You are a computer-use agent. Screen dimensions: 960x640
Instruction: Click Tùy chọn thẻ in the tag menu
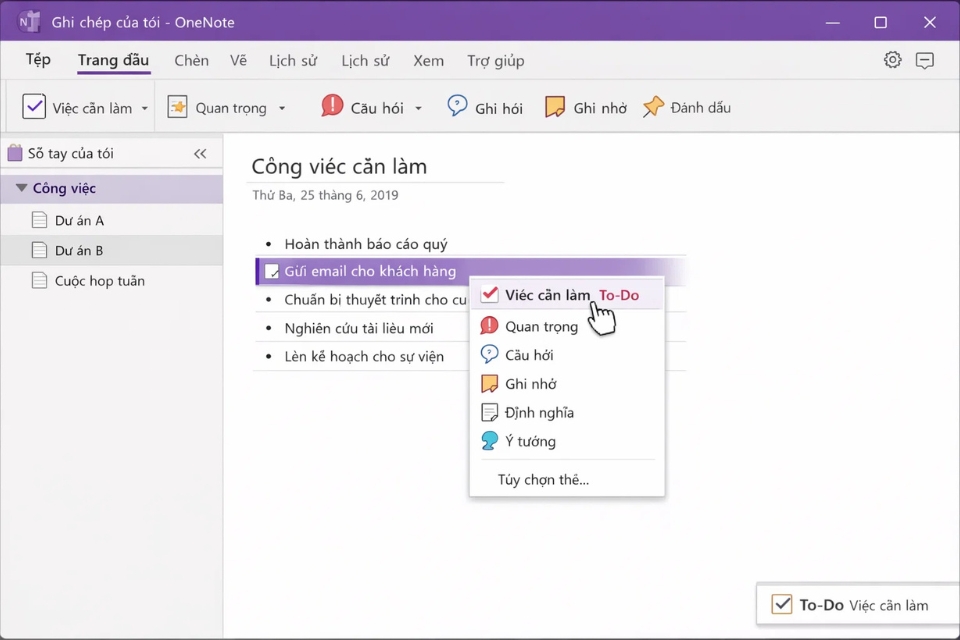coord(543,480)
